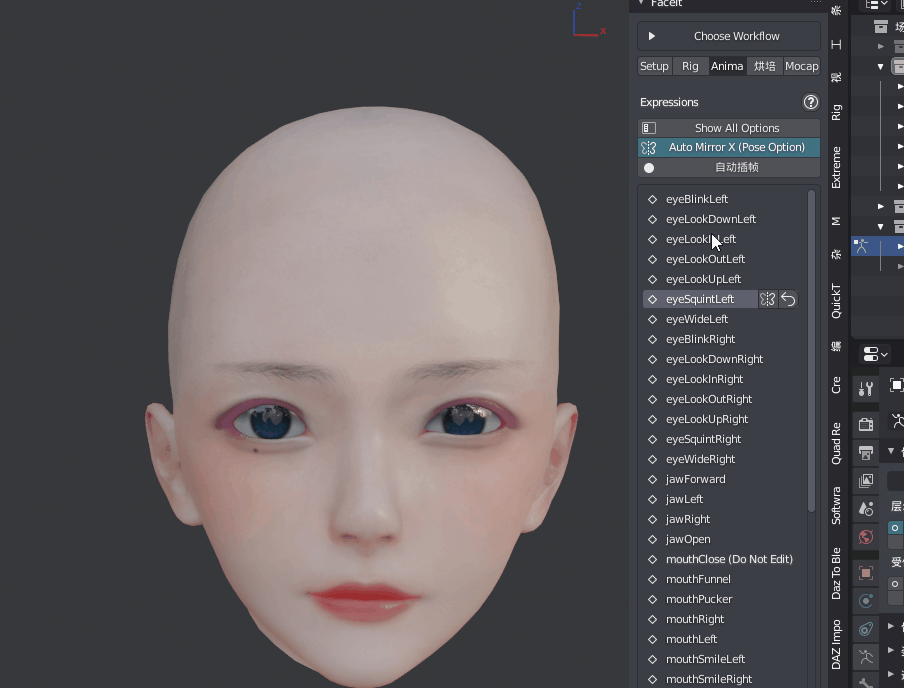Toggle Auto Mirror X (Pose Option)

(729, 148)
